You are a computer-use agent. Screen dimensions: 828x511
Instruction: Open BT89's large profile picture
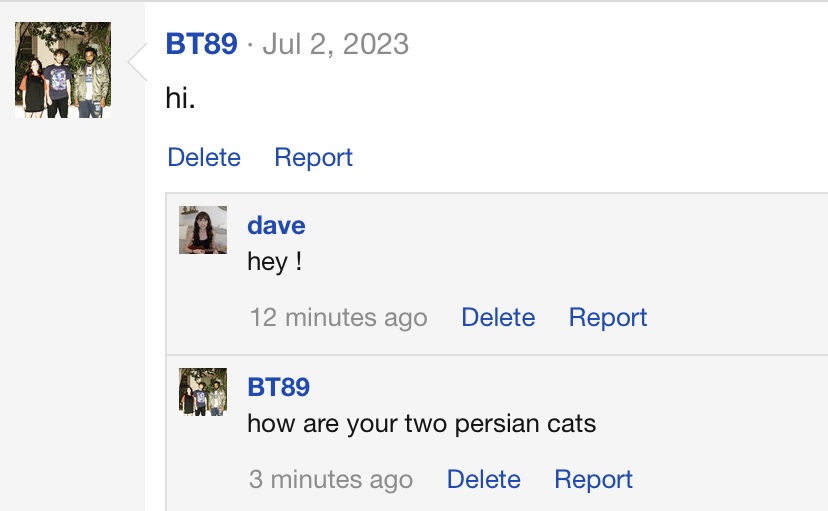pos(63,70)
